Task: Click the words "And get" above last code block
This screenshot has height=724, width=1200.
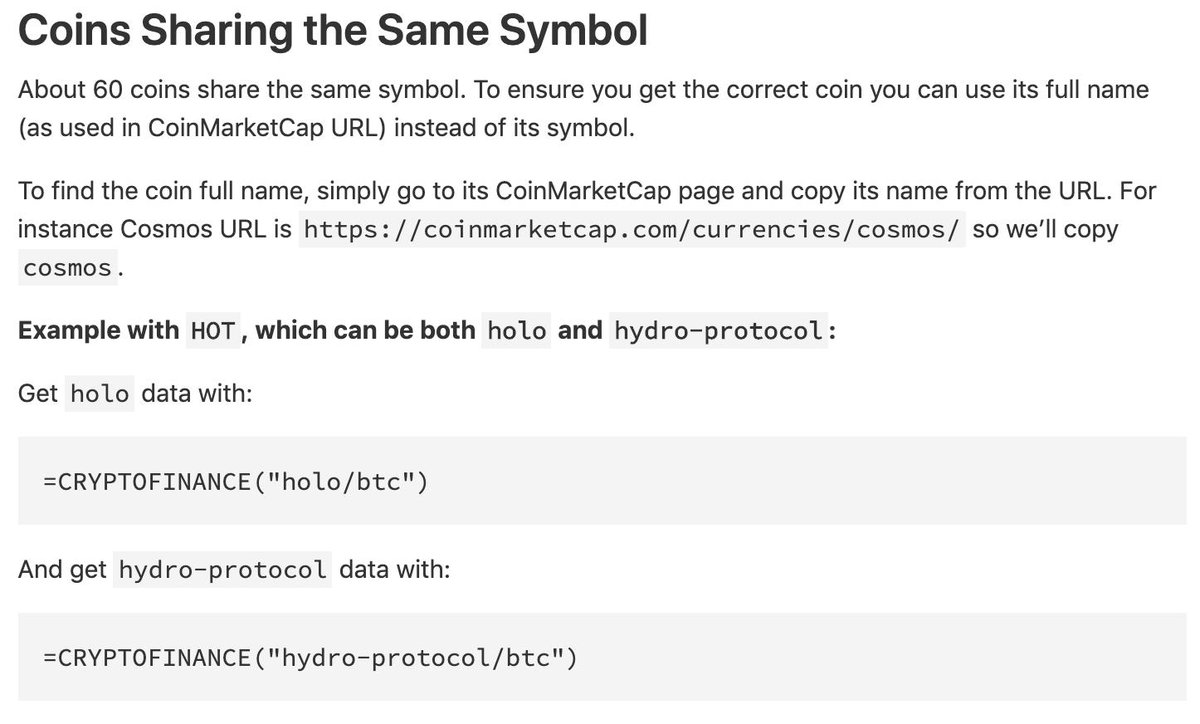Action: tap(62, 570)
